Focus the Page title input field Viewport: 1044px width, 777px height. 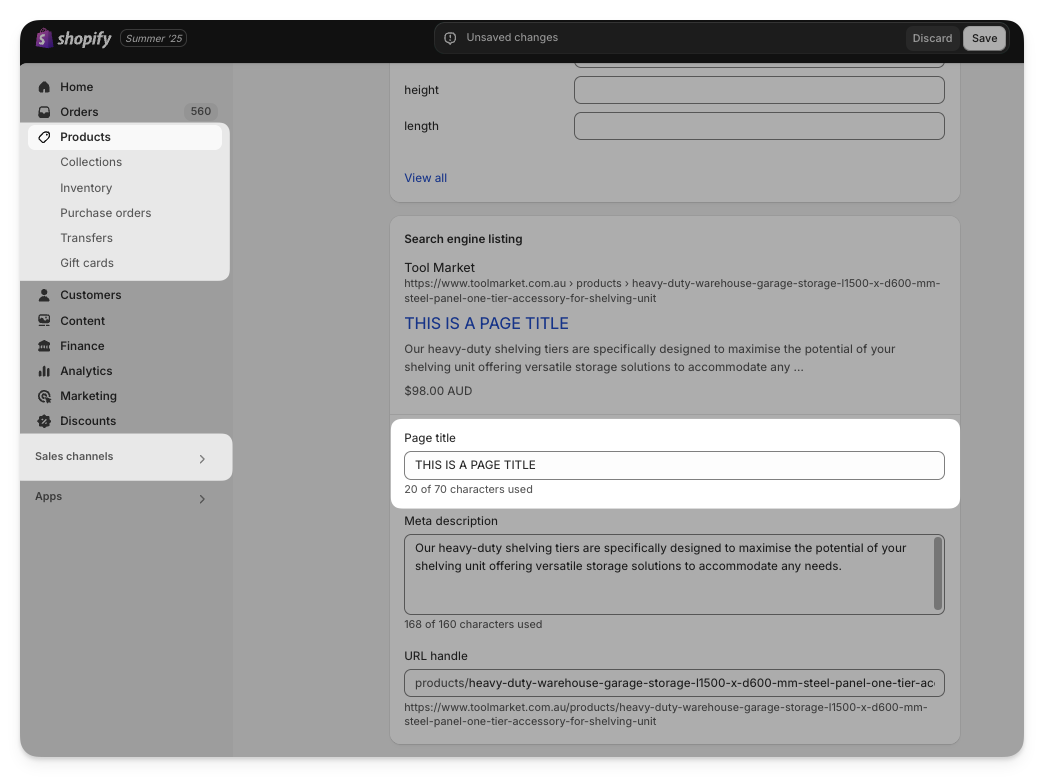pyautogui.click(x=674, y=465)
